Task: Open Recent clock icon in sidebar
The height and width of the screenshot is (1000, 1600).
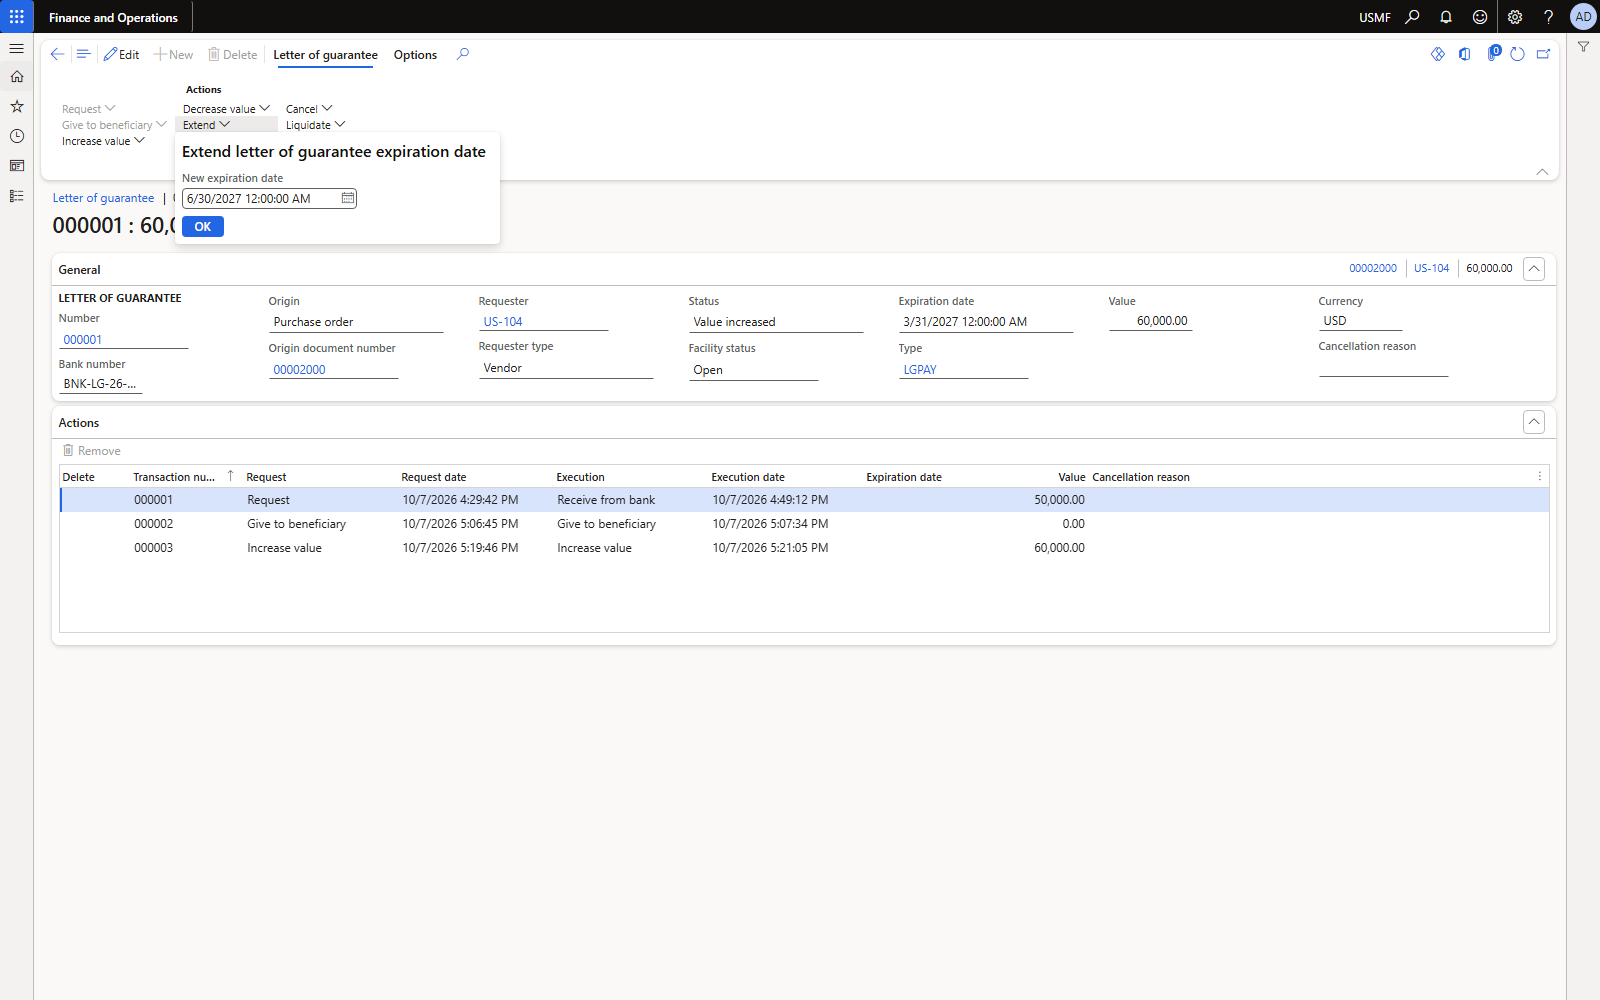Action: pyautogui.click(x=17, y=136)
